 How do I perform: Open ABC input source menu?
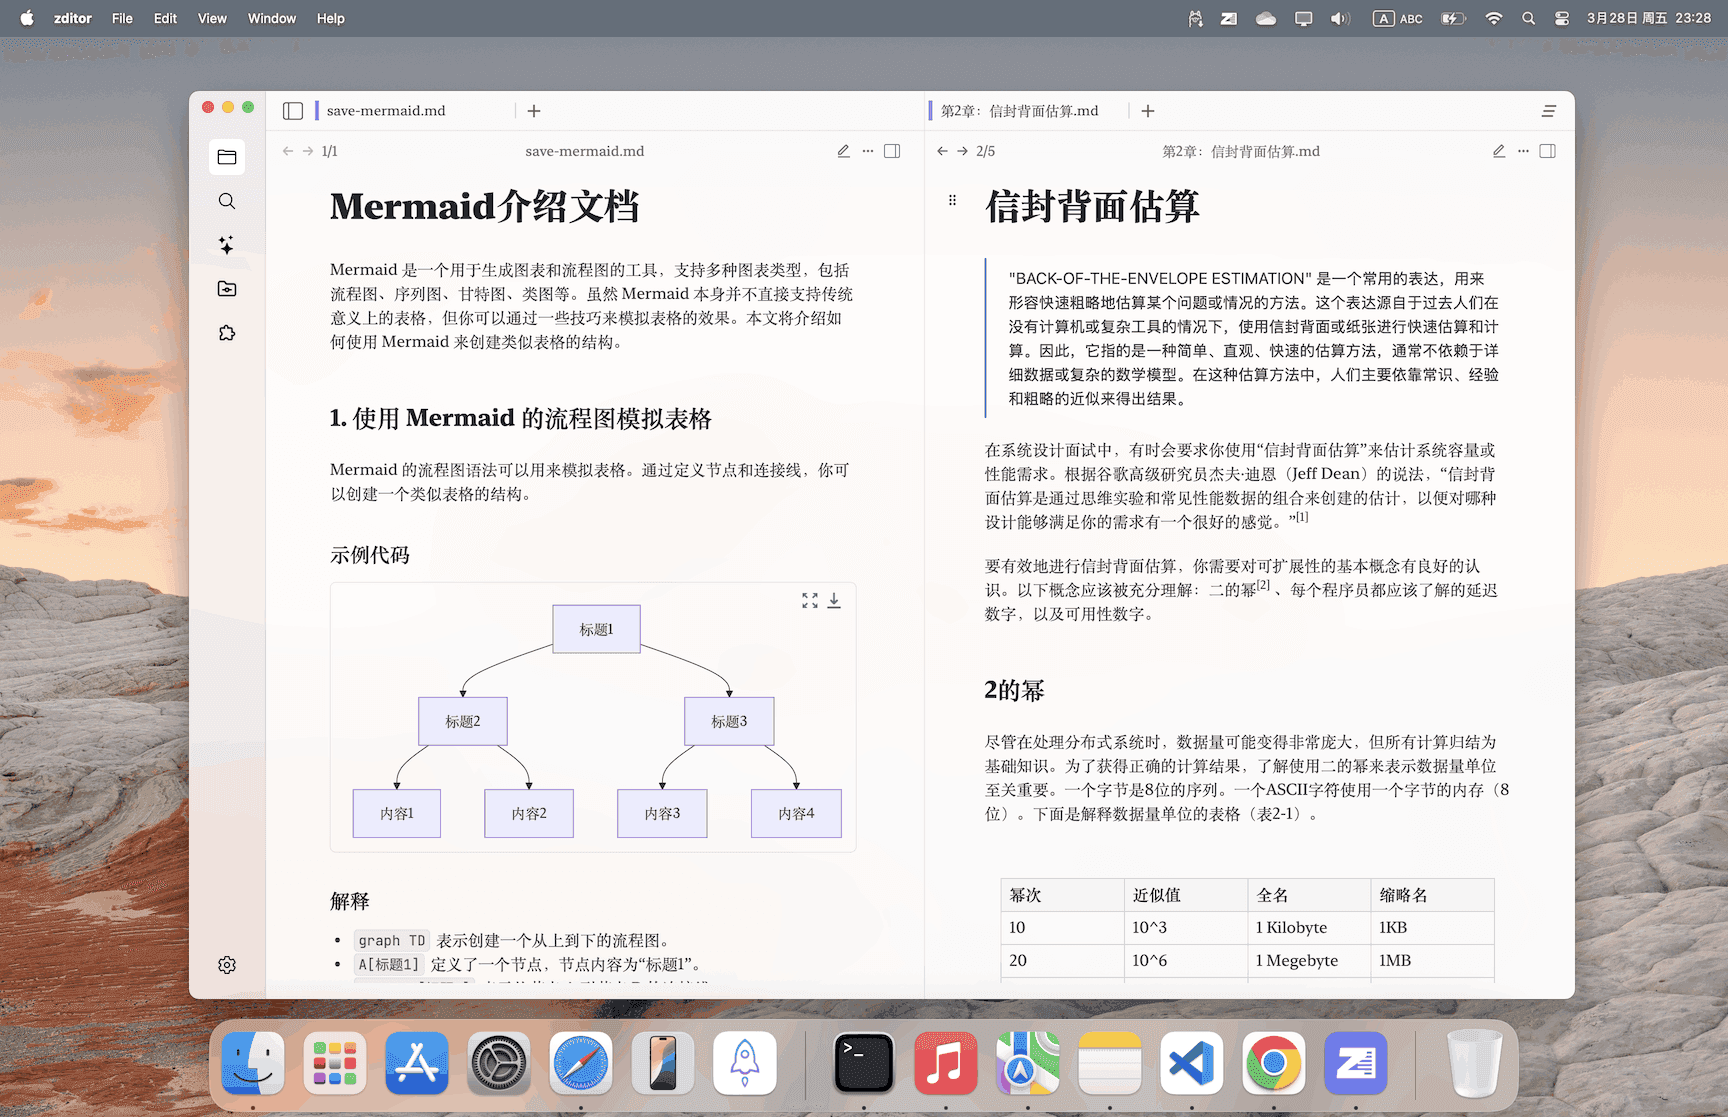tap(1398, 18)
